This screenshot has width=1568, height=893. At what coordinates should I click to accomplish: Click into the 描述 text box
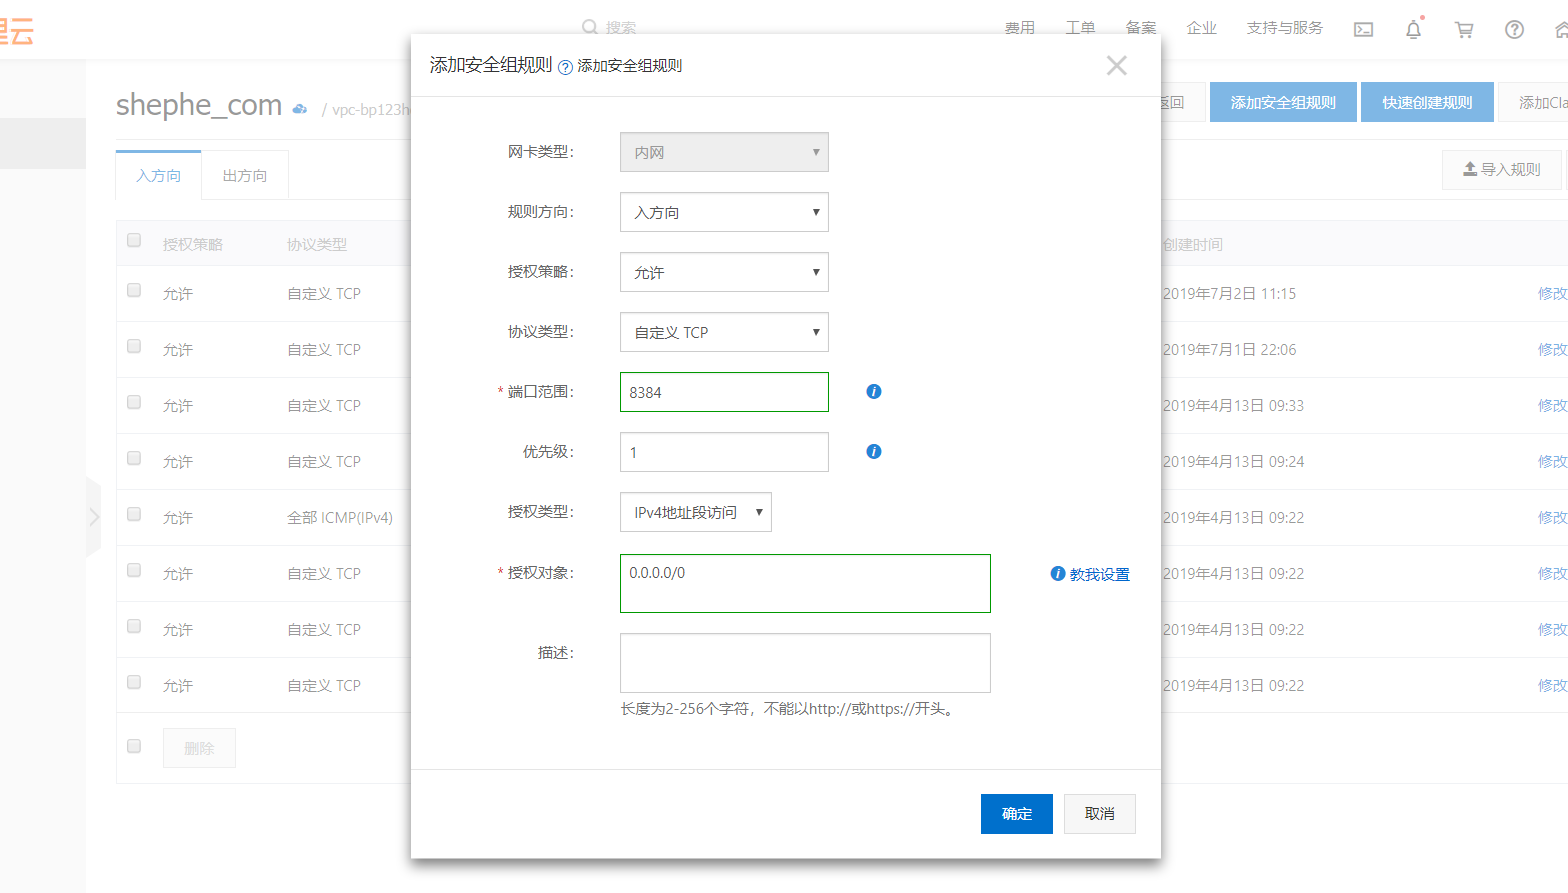[805, 663]
